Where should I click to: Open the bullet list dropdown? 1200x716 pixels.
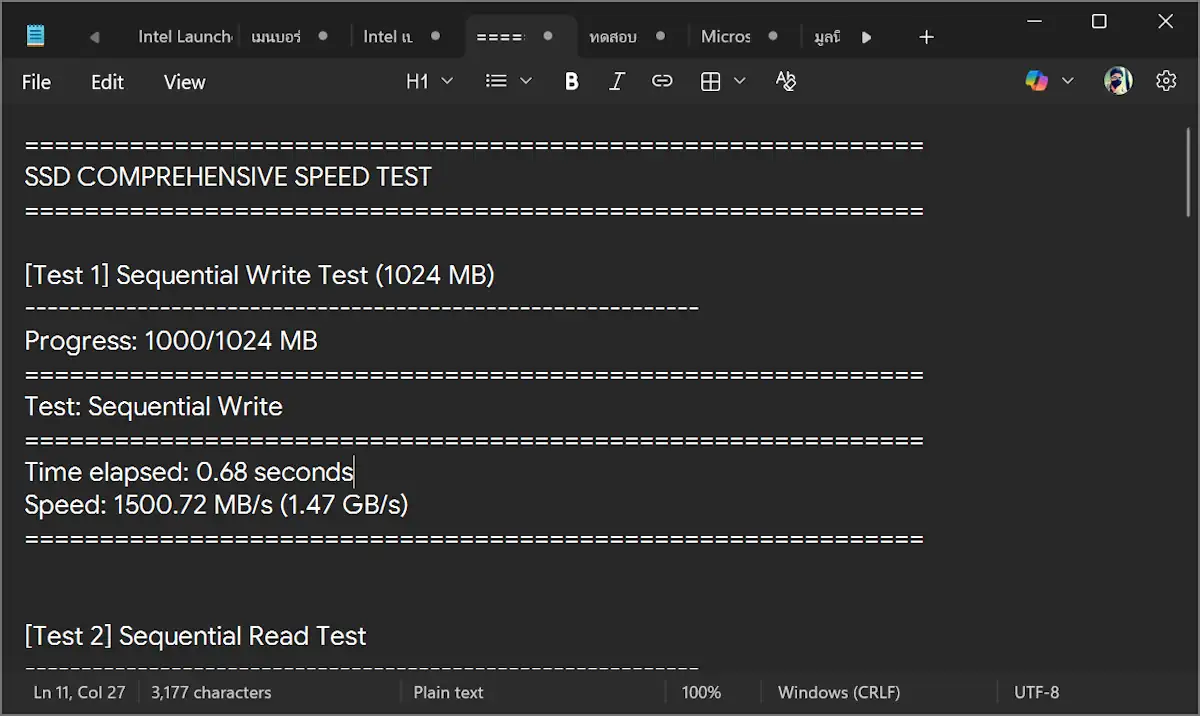pyautogui.click(x=508, y=82)
